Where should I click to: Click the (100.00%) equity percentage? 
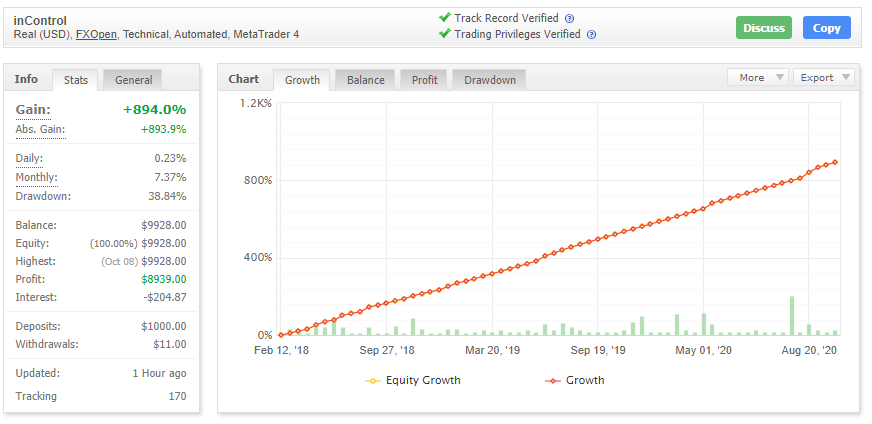click(114, 244)
